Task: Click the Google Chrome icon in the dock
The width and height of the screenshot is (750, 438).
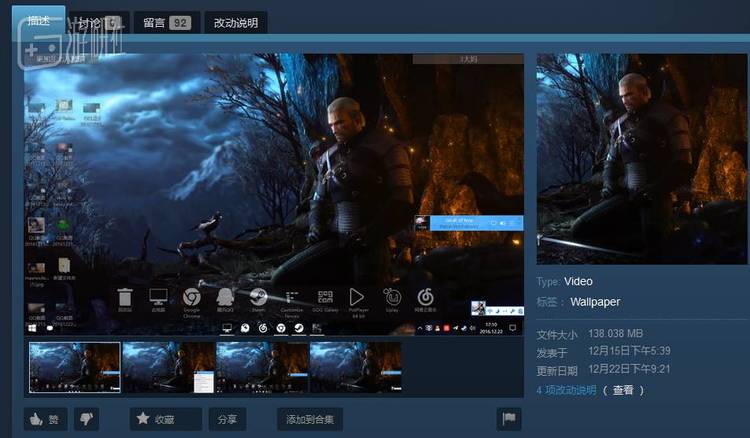Action: coord(191,298)
